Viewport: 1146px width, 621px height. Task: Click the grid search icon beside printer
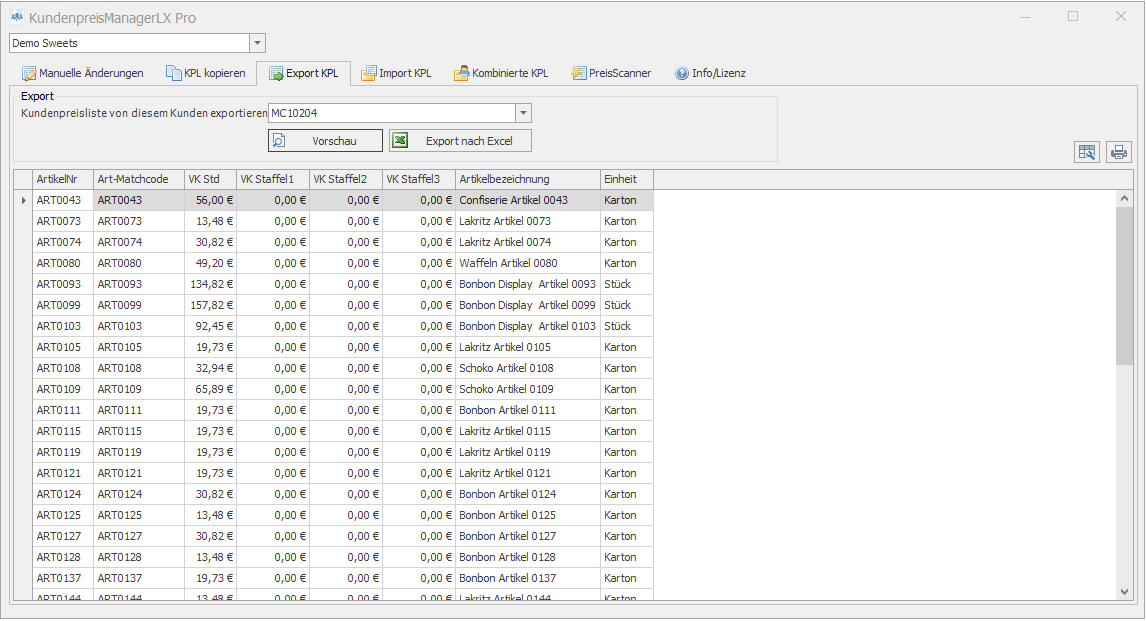(x=1087, y=152)
